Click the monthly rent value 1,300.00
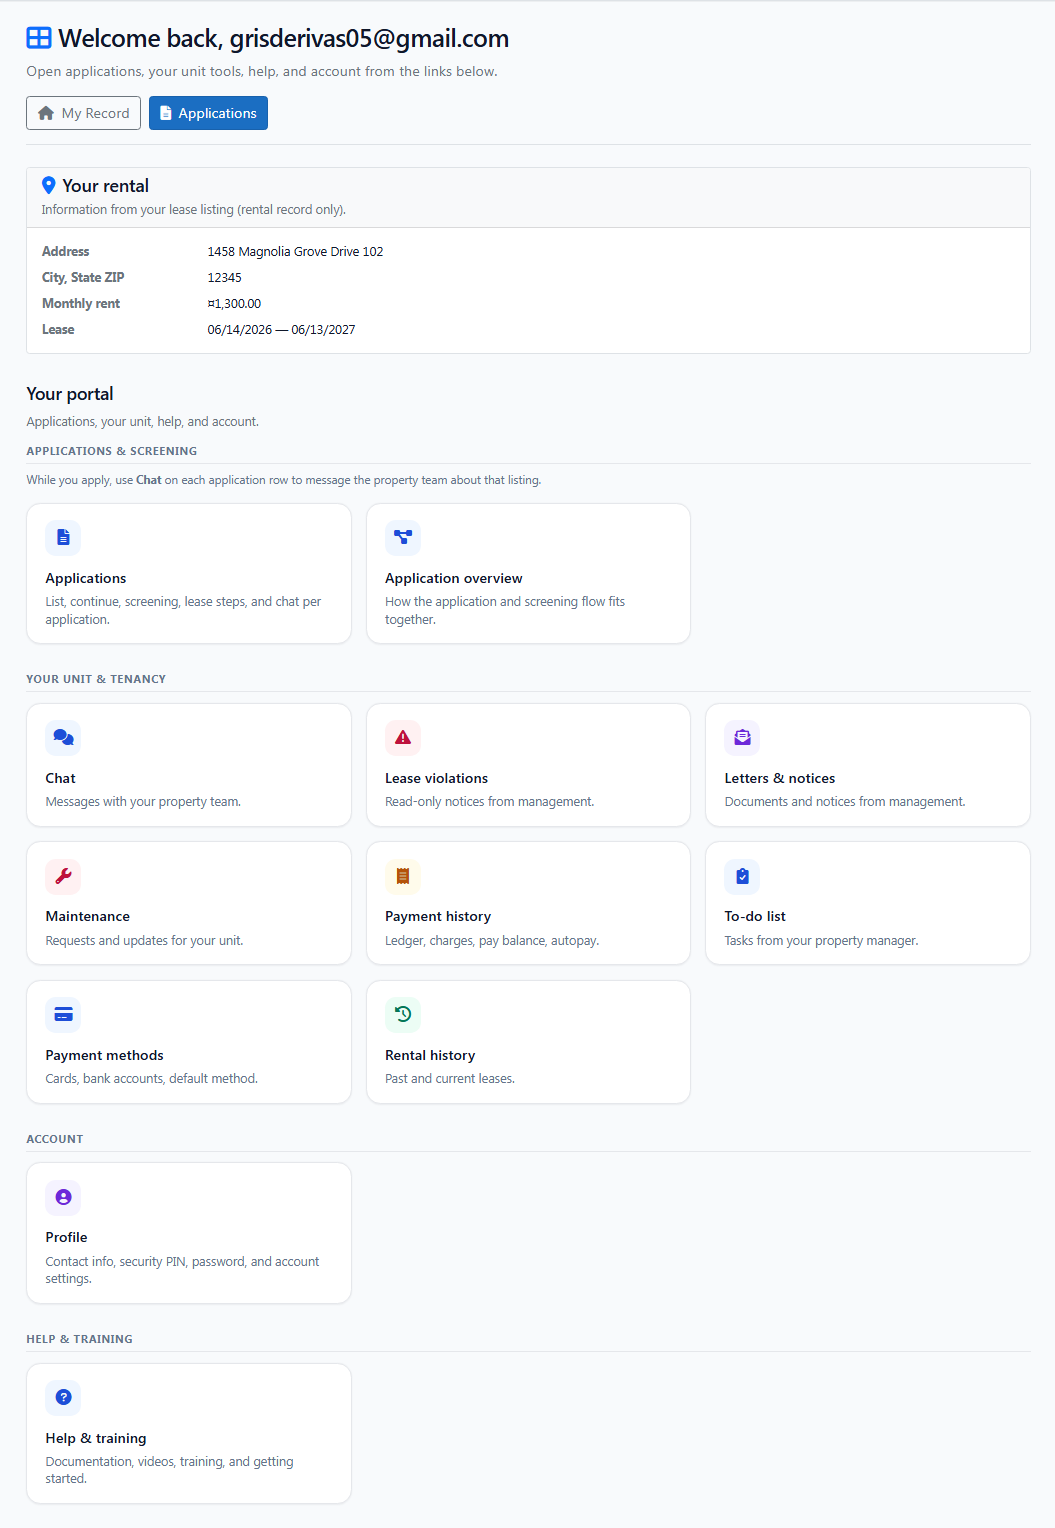The width and height of the screenshot is (1055, 1528). point(234,303)
